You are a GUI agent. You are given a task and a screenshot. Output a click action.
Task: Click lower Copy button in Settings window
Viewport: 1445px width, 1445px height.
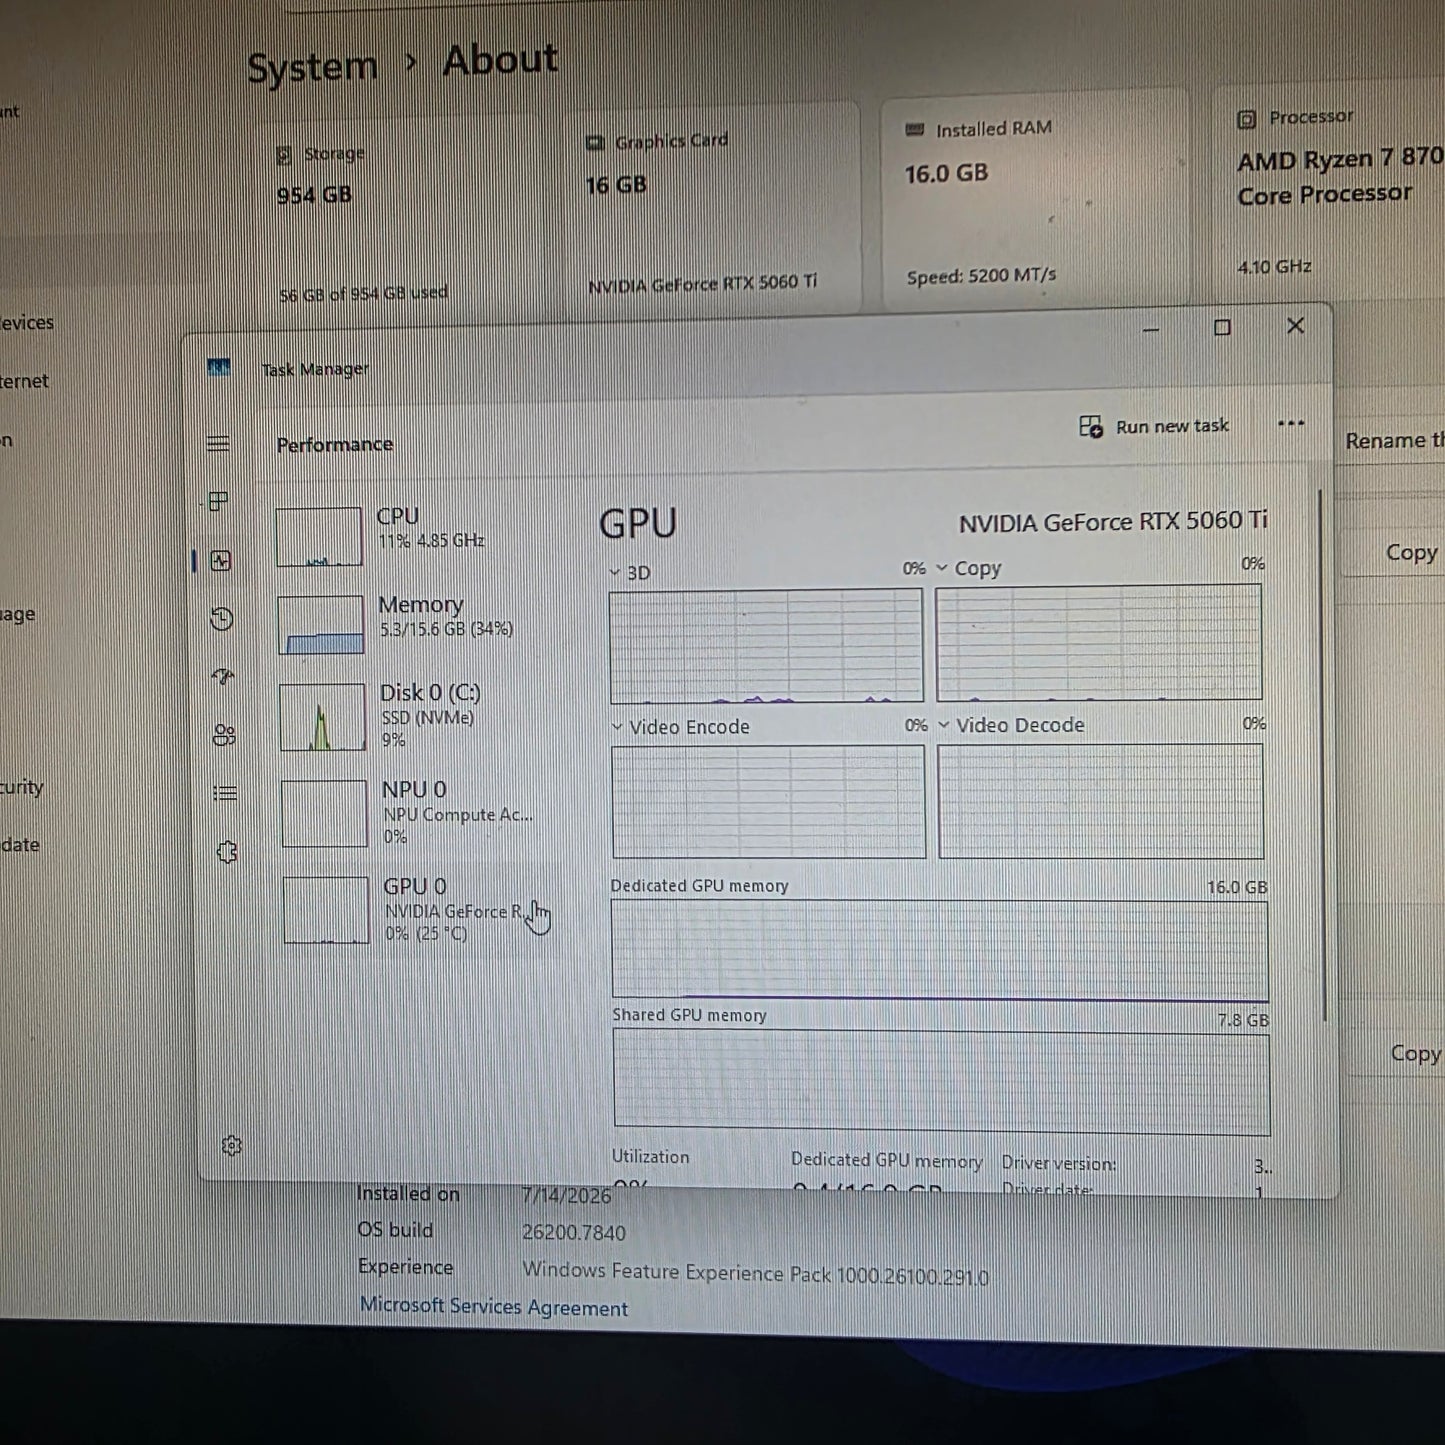[x=1415, y=1053]
